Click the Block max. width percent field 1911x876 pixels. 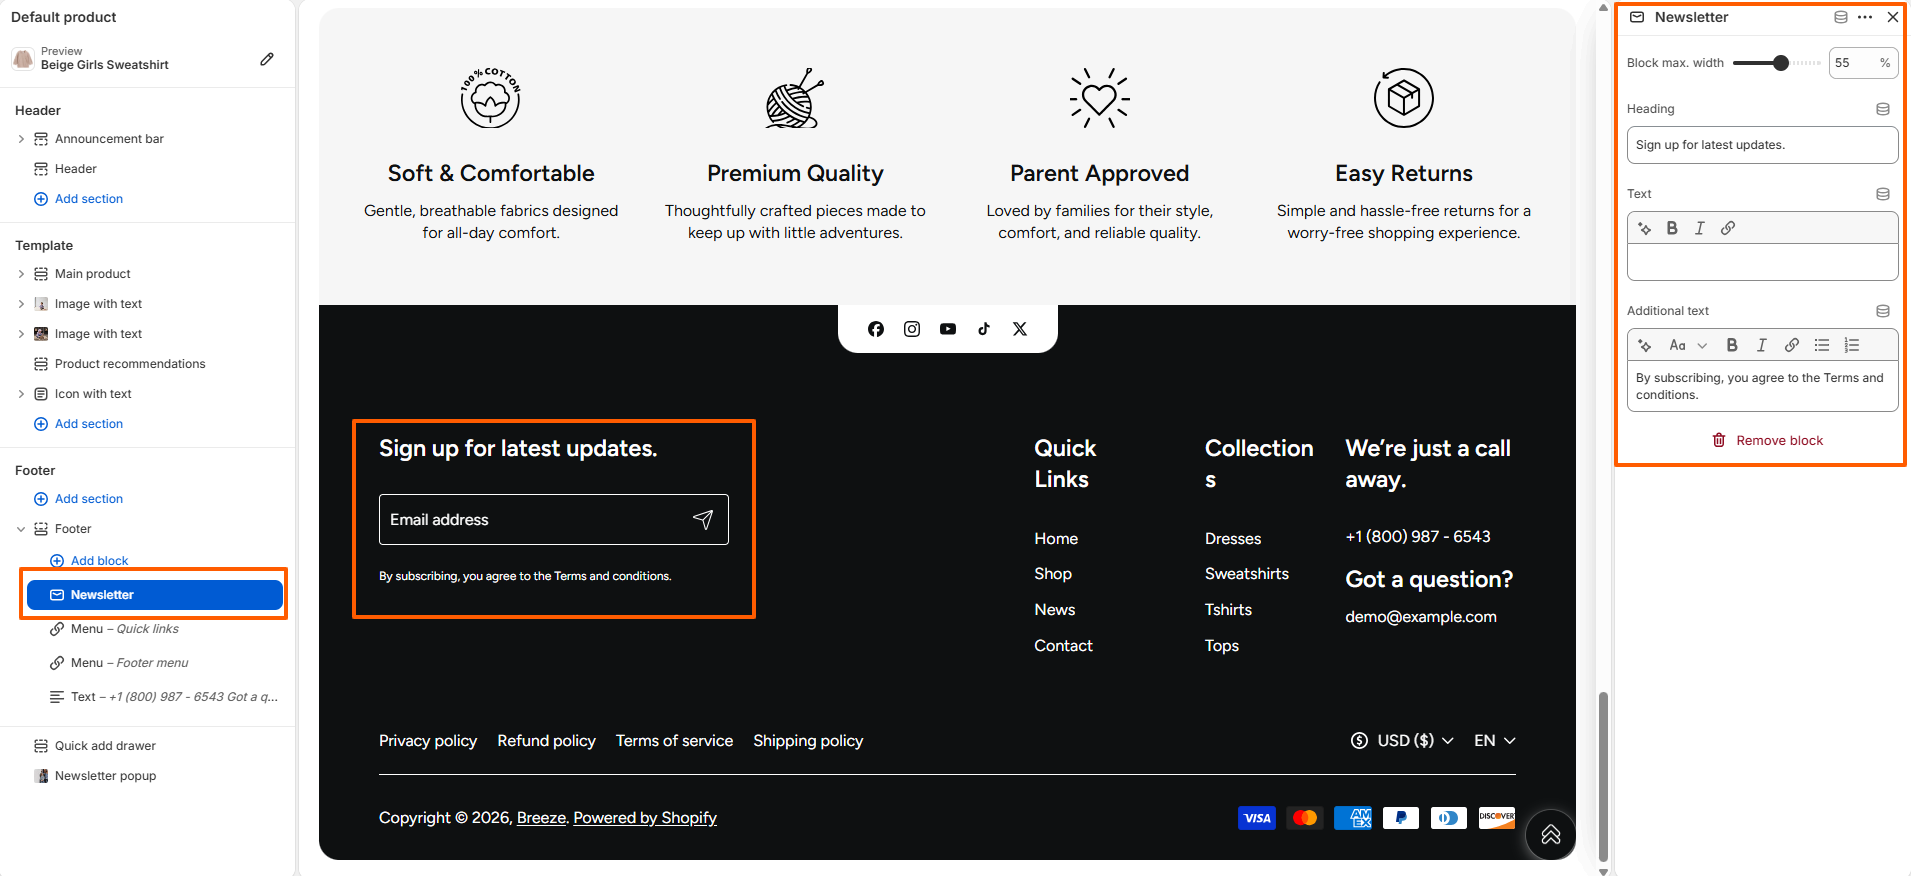(x=1863, y=63)
